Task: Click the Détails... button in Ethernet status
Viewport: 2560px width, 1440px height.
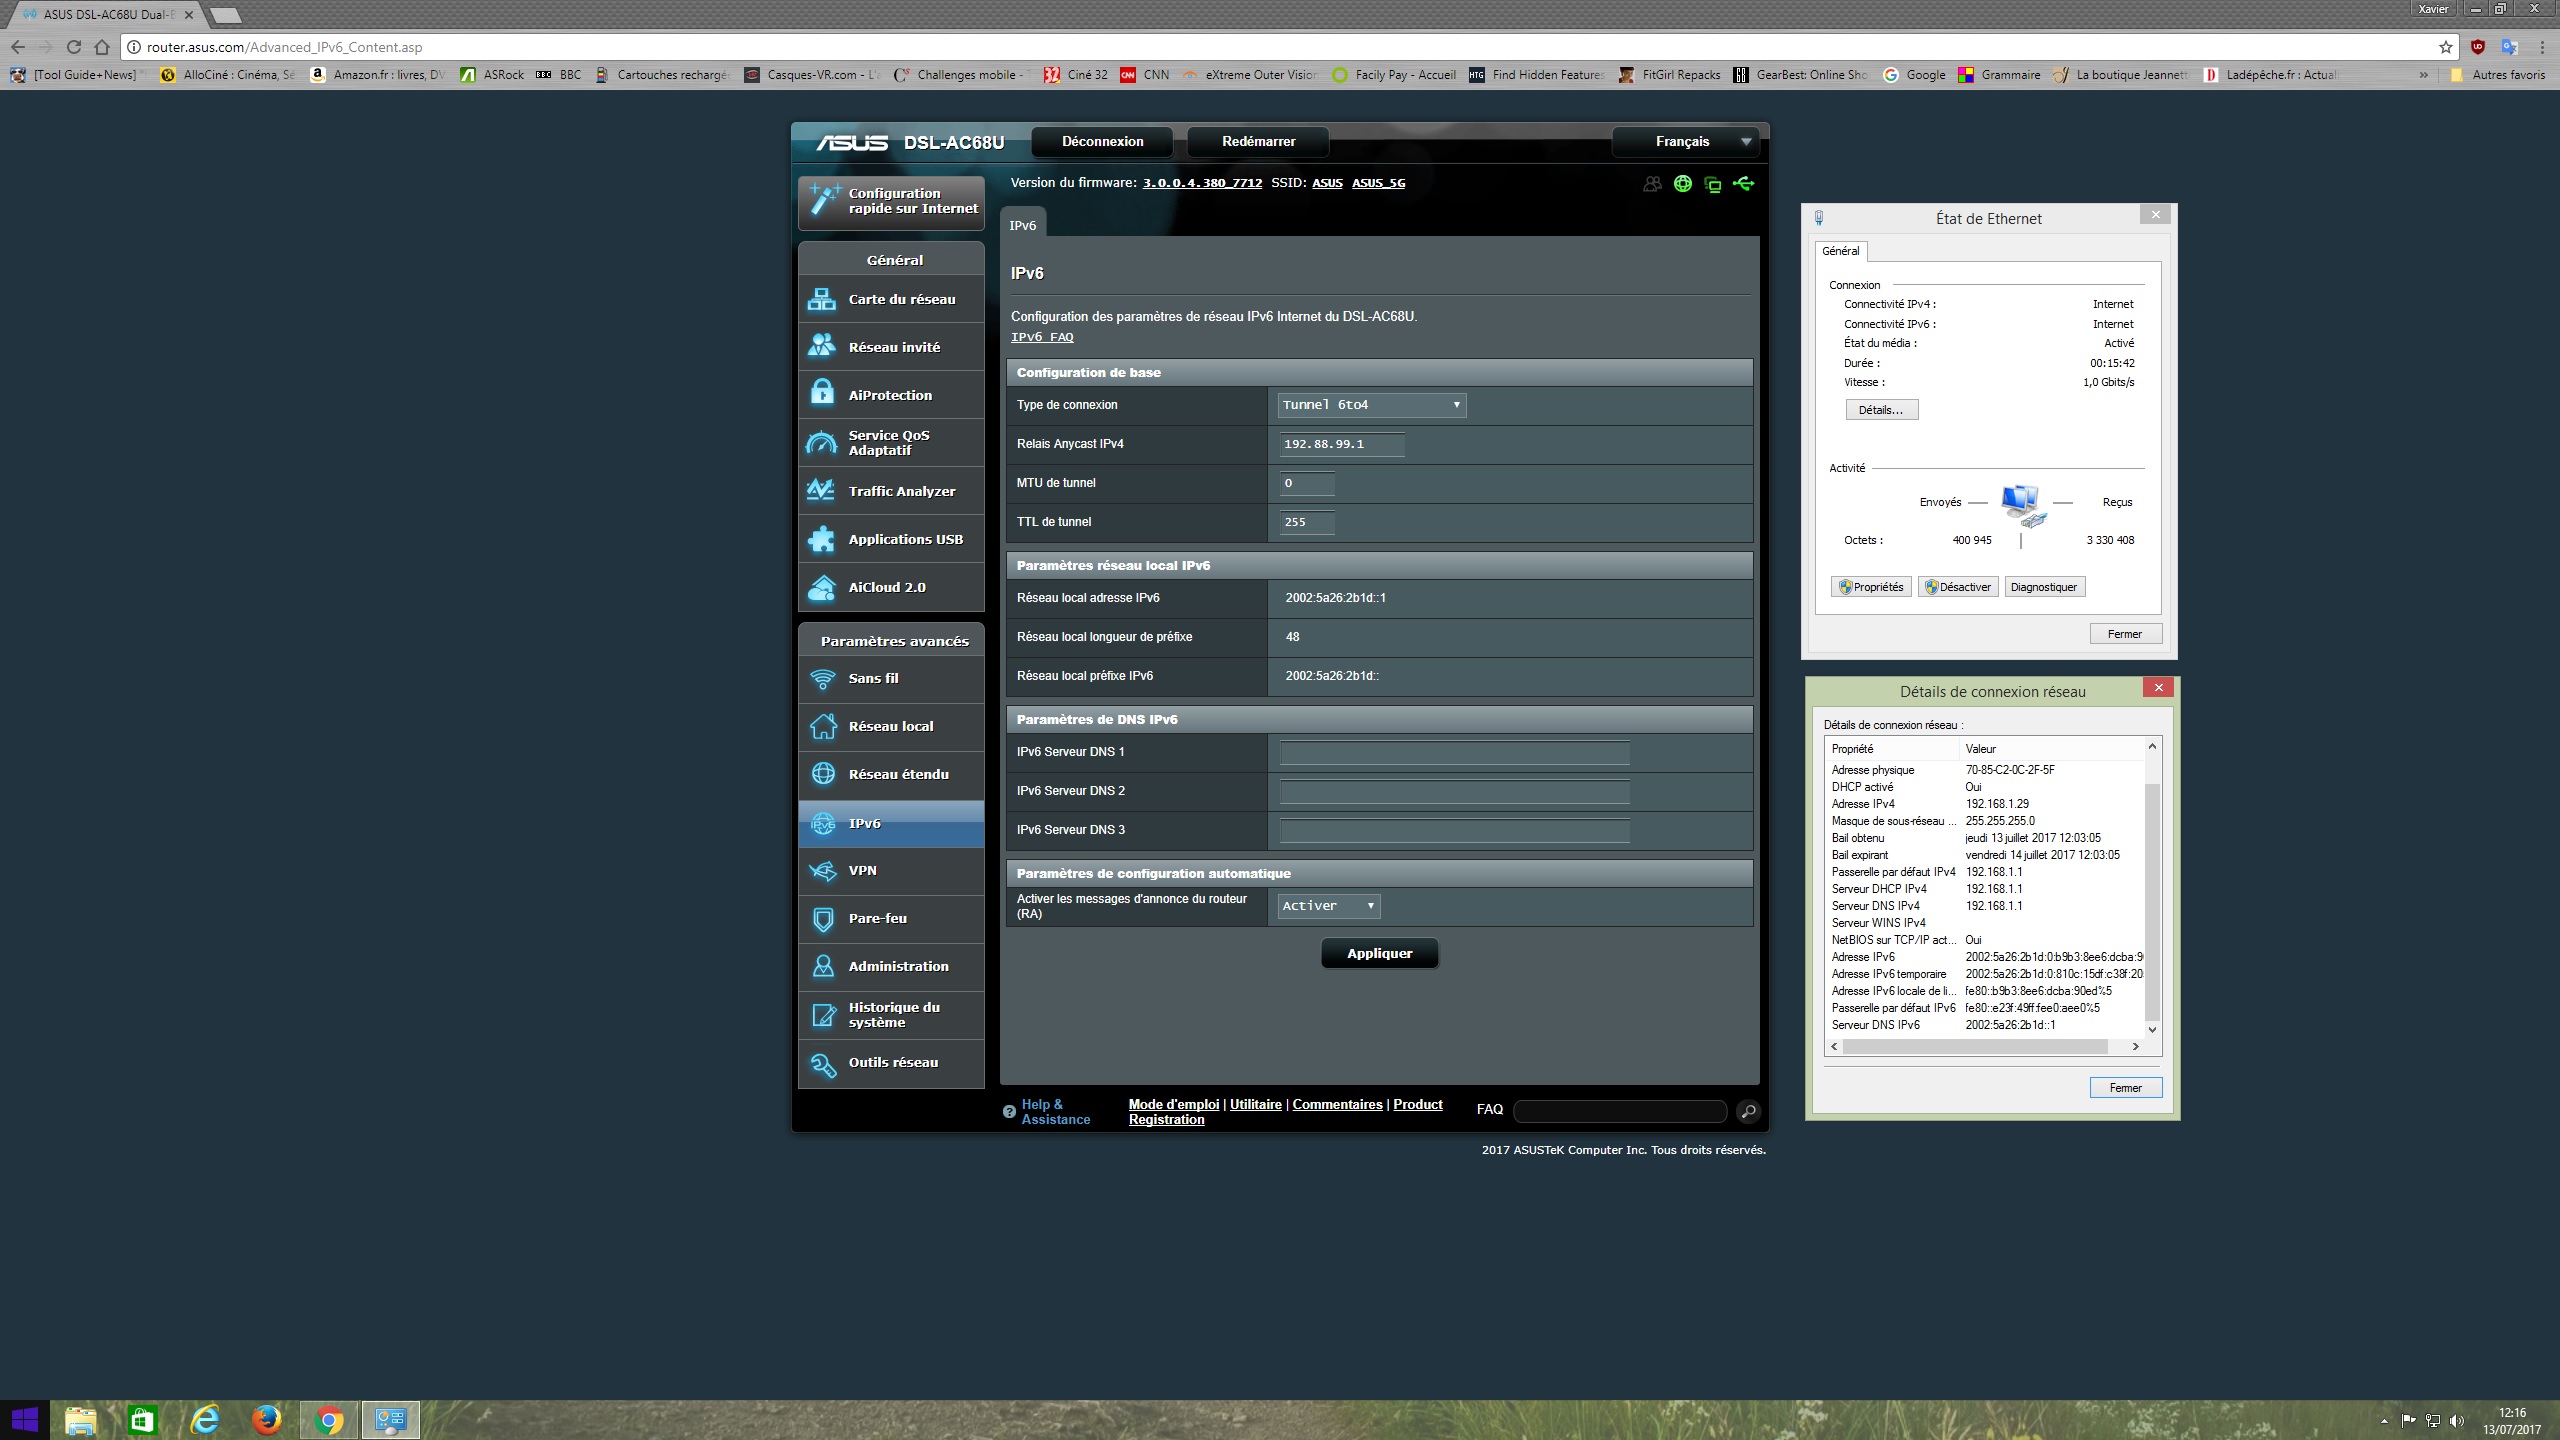Action: 1881,410
